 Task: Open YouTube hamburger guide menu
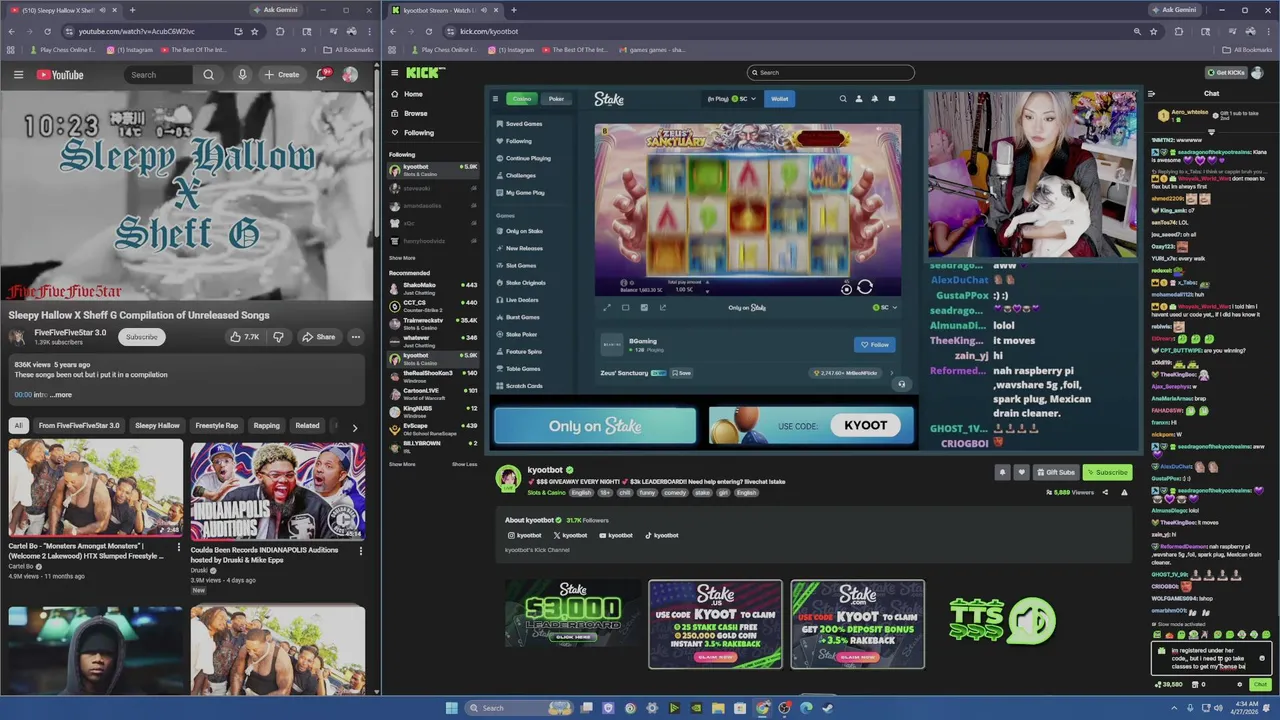pos(18,75)
